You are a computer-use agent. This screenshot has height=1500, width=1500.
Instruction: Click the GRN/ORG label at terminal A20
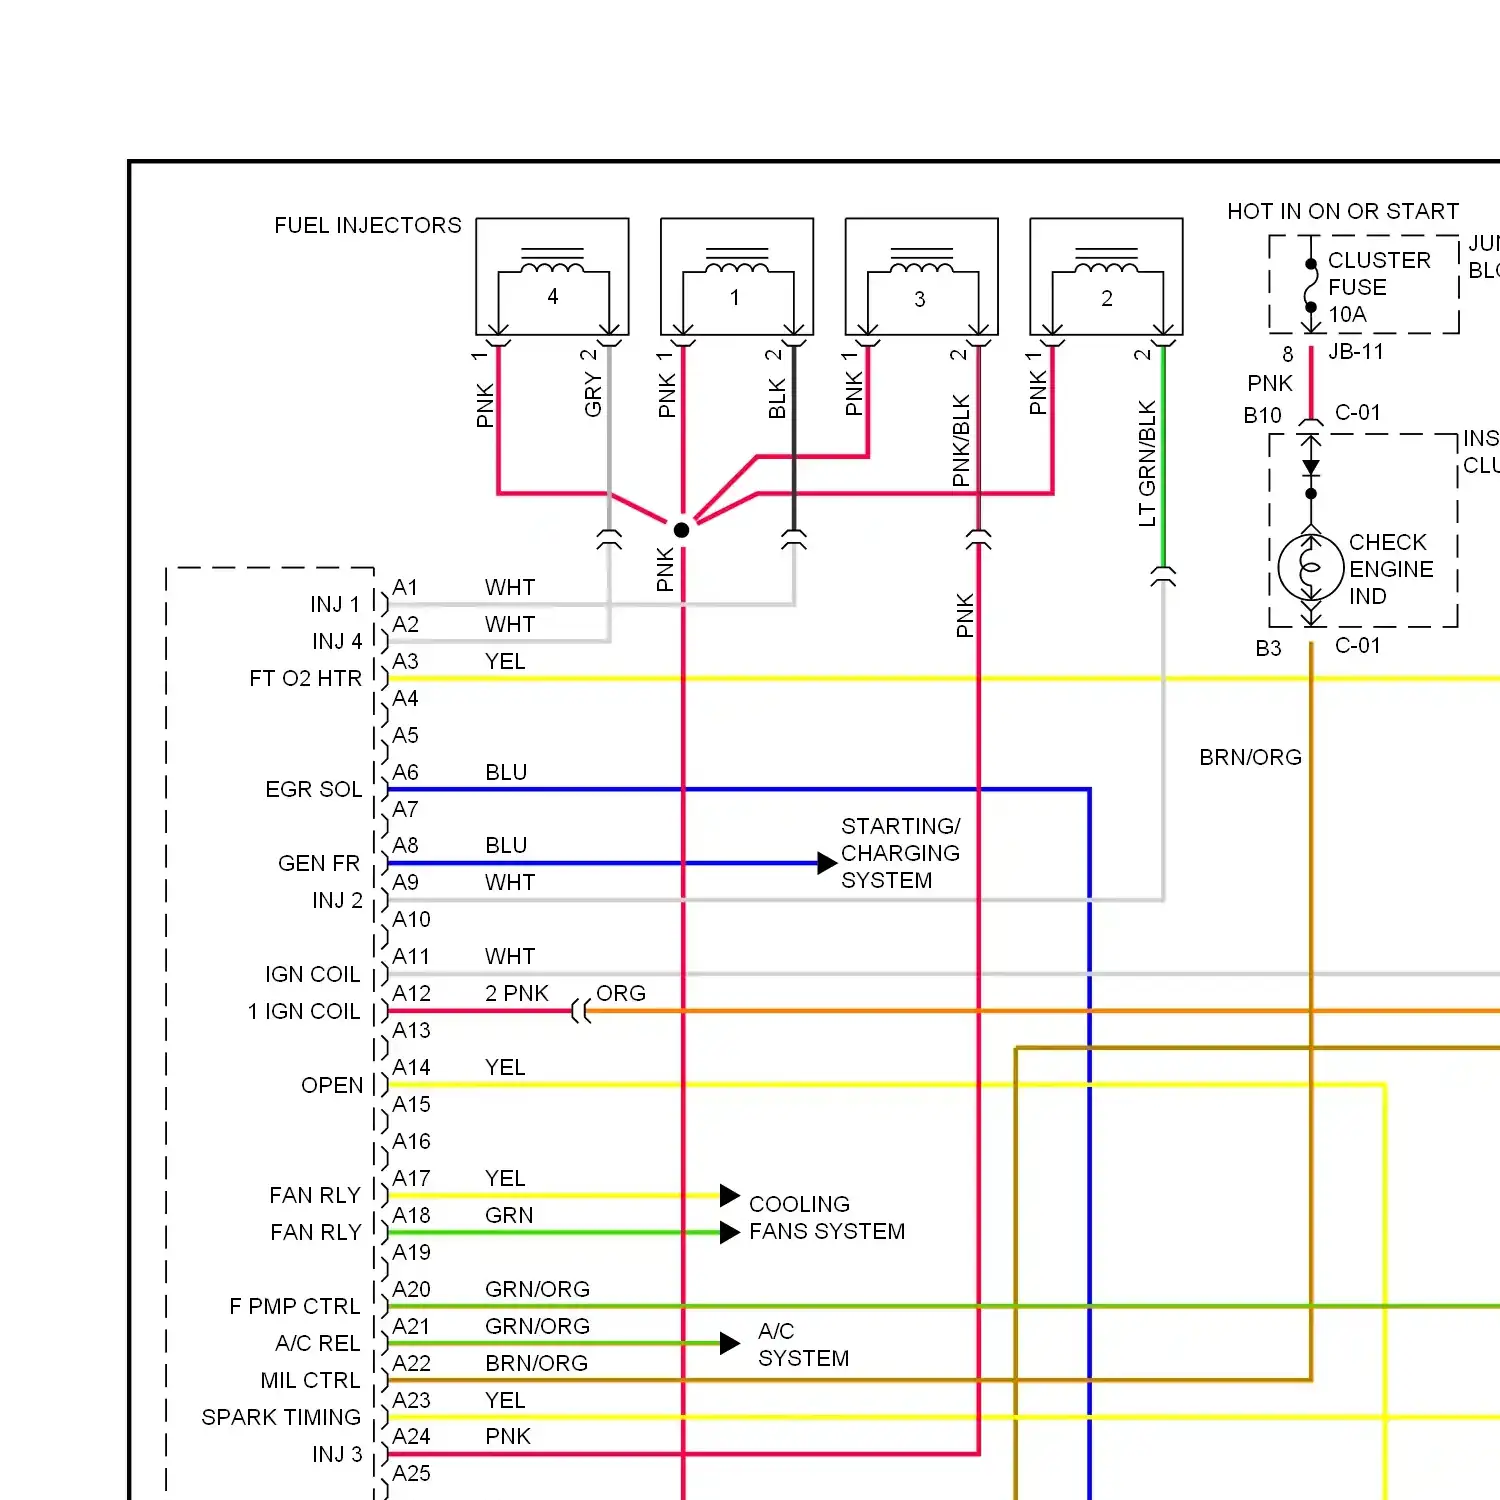[538, 1290]
